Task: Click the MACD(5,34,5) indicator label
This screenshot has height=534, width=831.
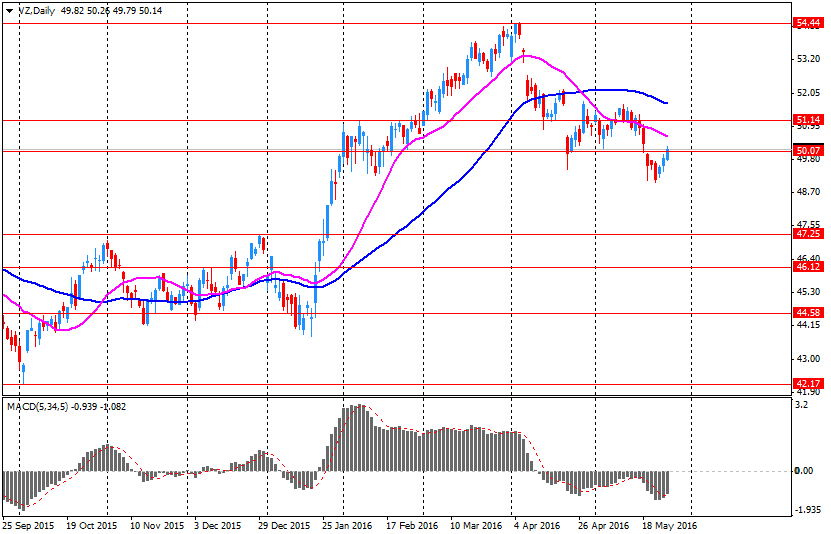Action: click(38, 407)
